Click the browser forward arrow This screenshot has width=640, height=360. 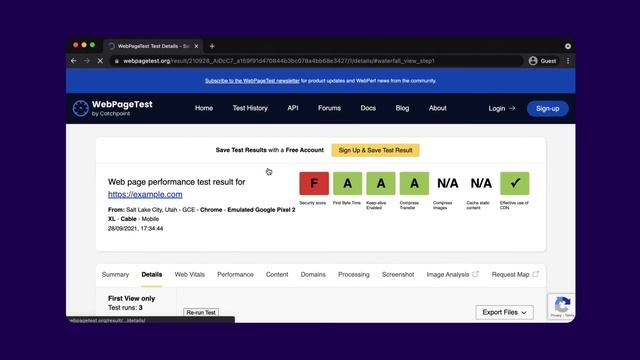87,61
